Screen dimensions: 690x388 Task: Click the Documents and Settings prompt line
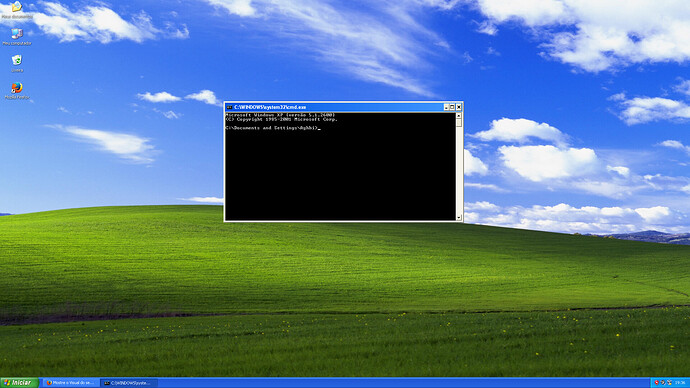273,128
